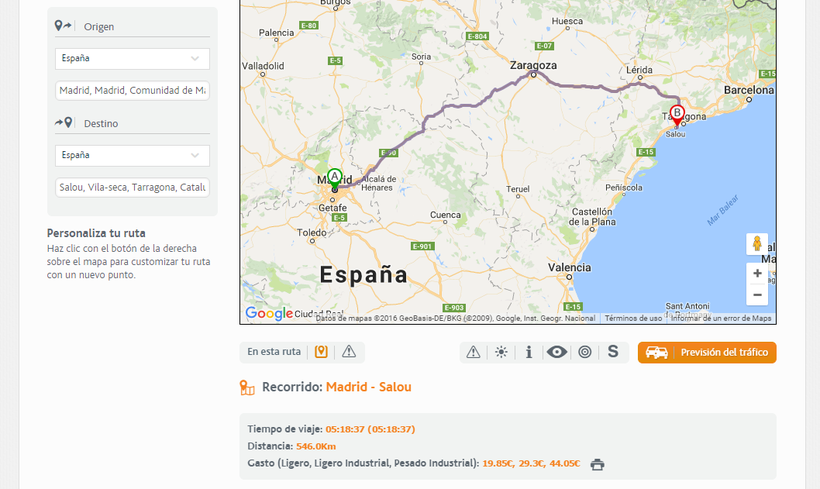Image resolution: width=820 pixels, height=489 pixels.
Task: Zoom out the map with minus button
Action: [757, 295]
